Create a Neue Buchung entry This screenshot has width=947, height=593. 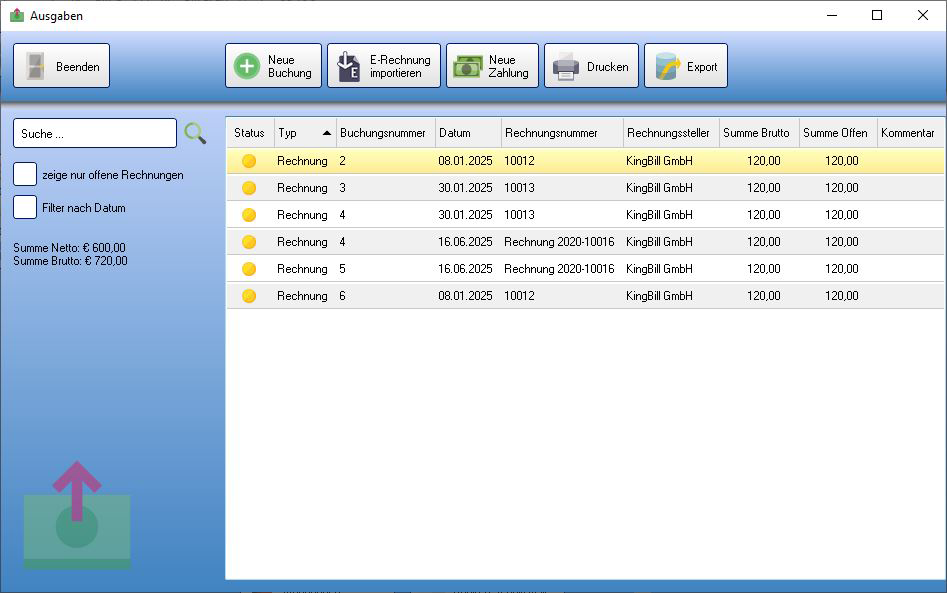[274, 66]
